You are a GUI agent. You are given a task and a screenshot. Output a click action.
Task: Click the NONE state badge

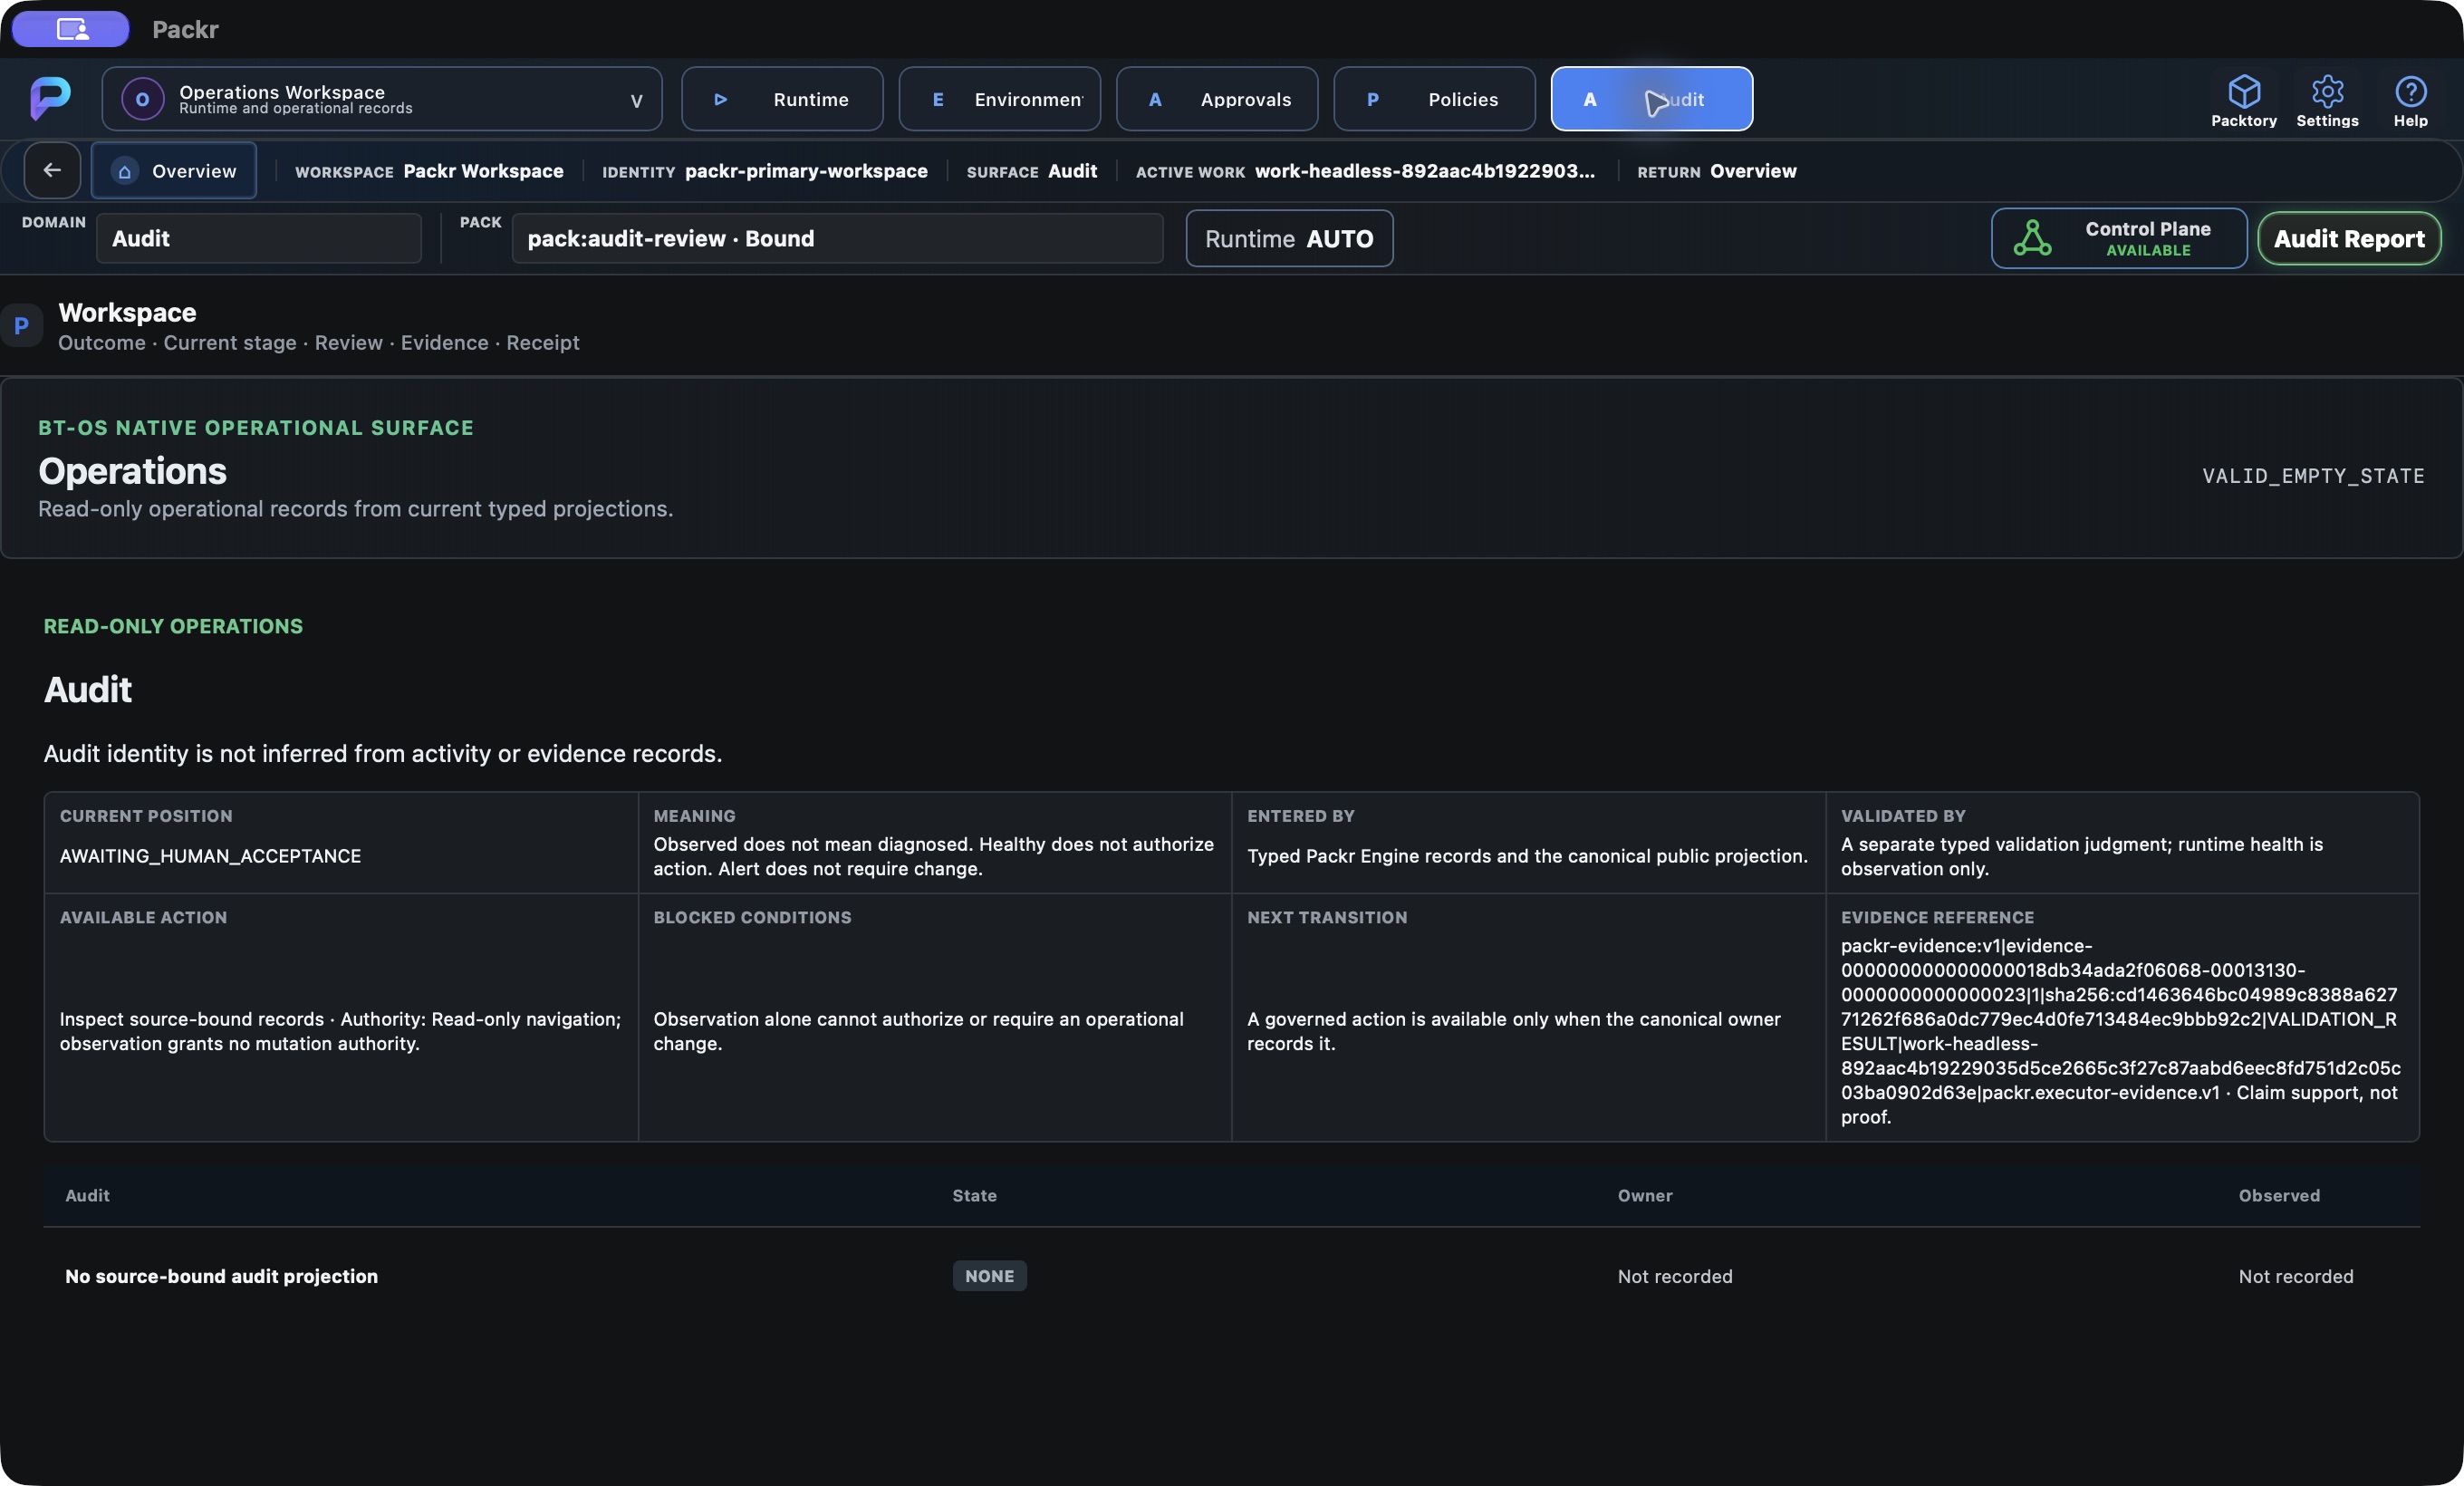[x=989, y=1276]
